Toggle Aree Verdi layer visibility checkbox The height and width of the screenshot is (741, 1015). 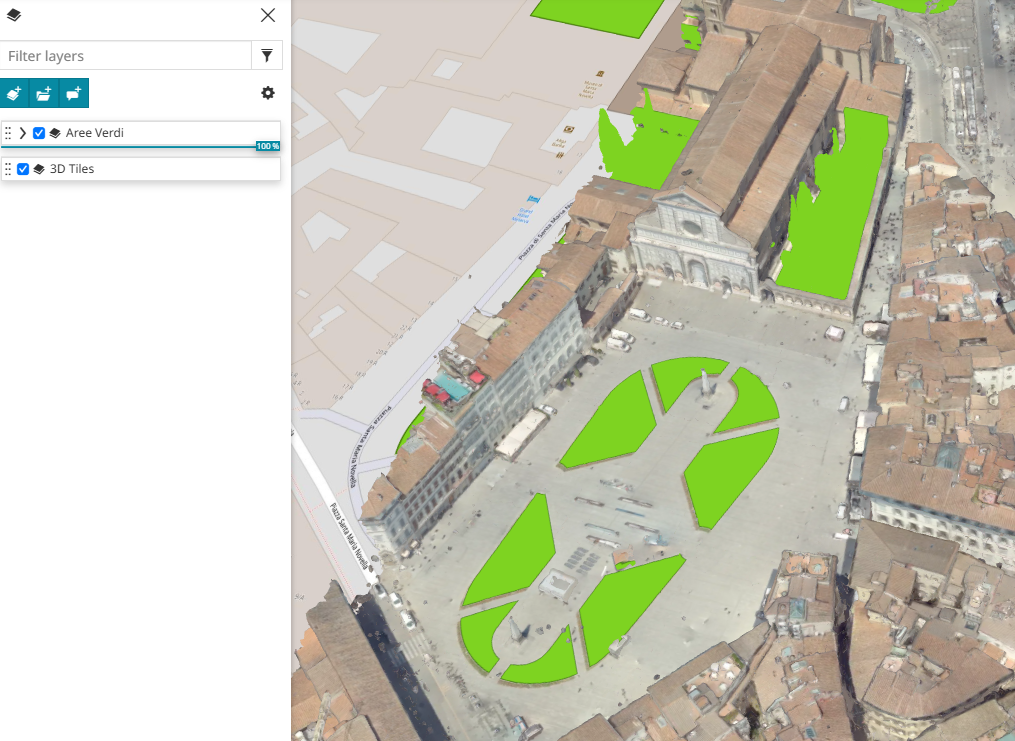pos(39,133)
